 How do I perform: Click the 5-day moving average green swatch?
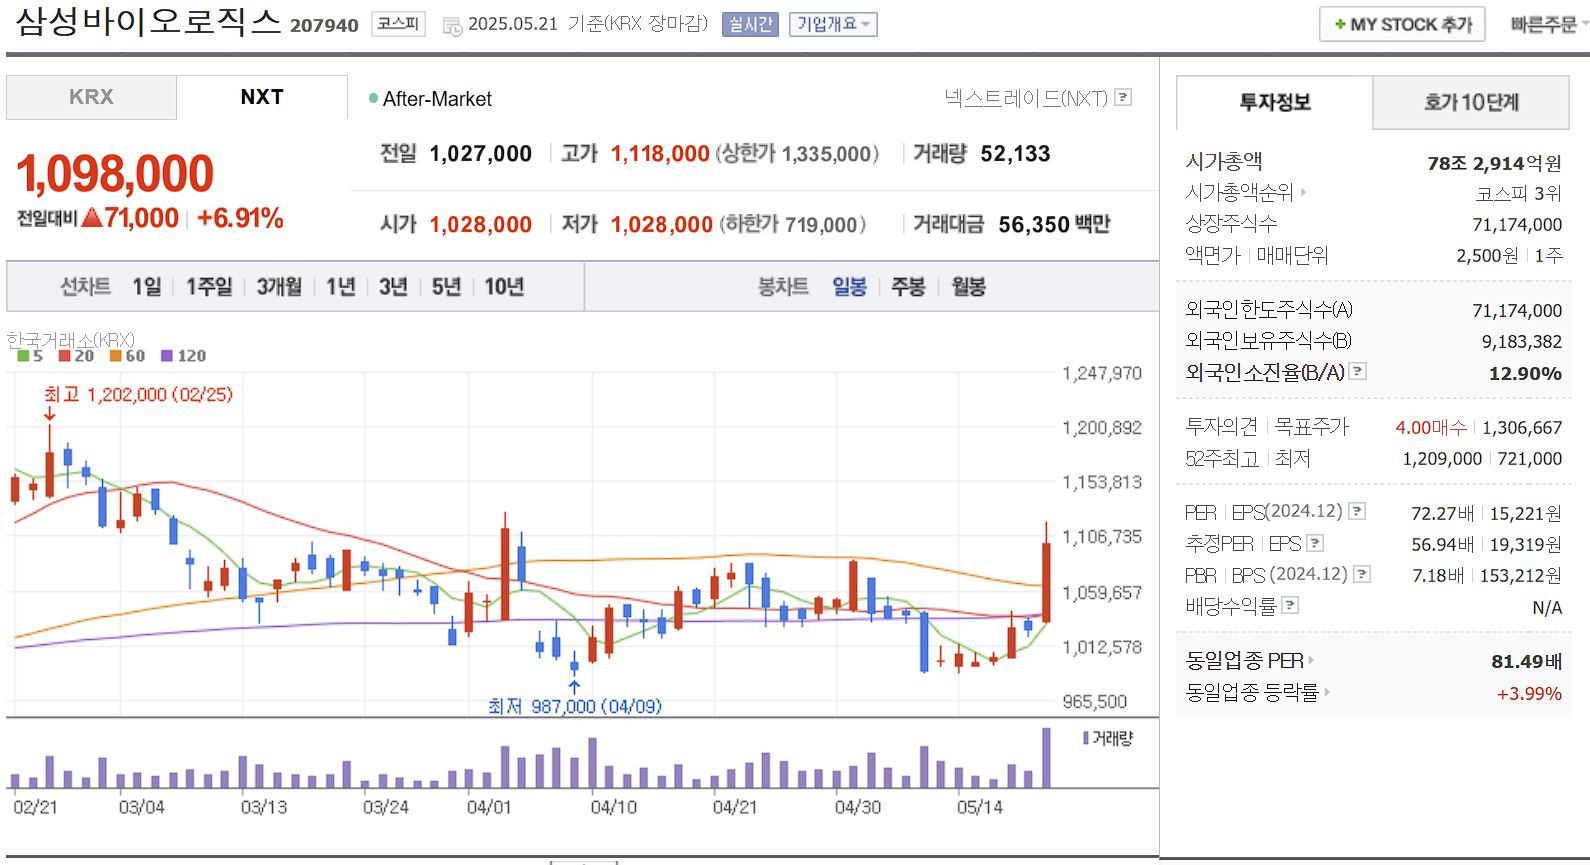point(22,355)
